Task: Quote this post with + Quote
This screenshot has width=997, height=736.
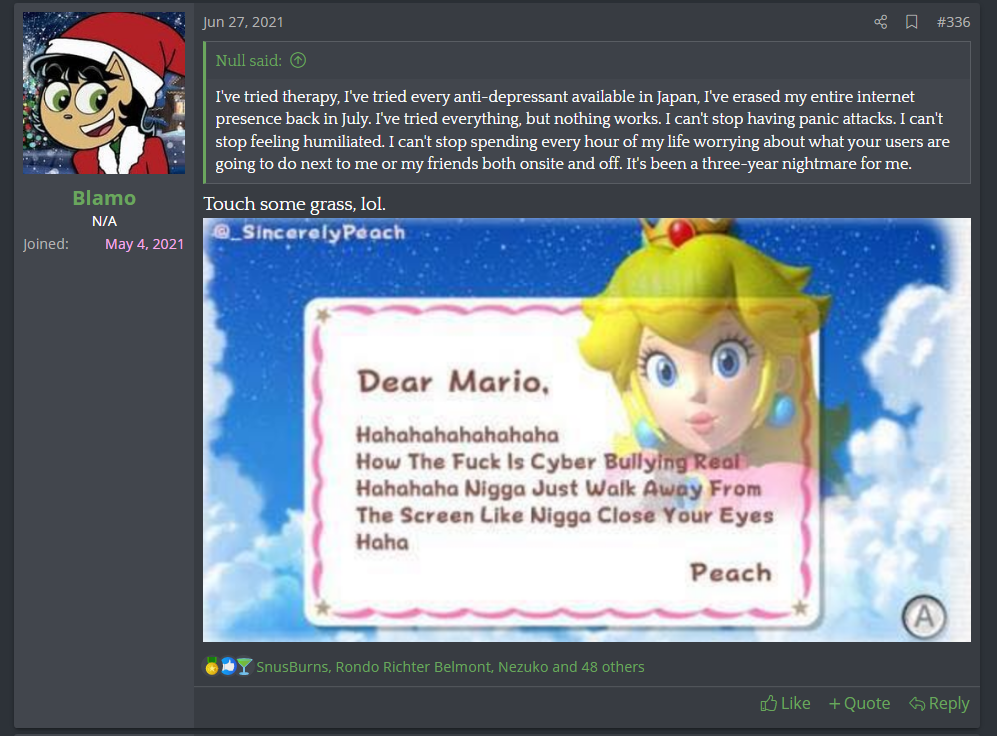Action: pyautogui.click(x=859, y=704)
